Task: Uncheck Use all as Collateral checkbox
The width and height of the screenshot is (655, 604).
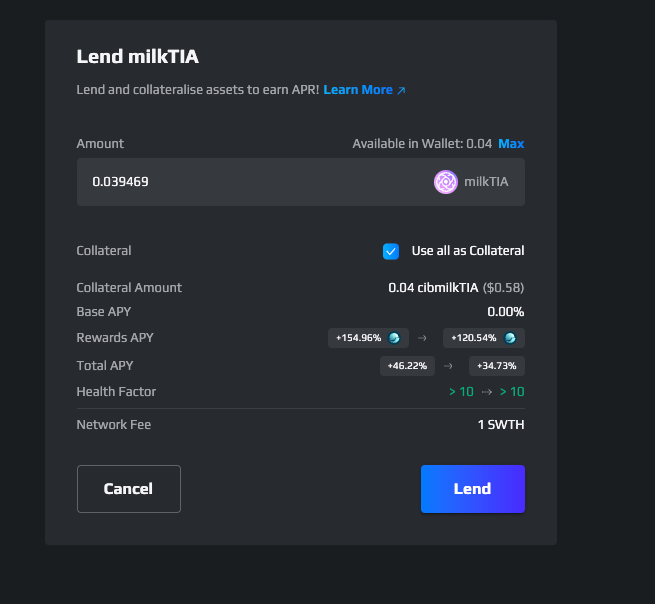Action: [x=391, y=251]
